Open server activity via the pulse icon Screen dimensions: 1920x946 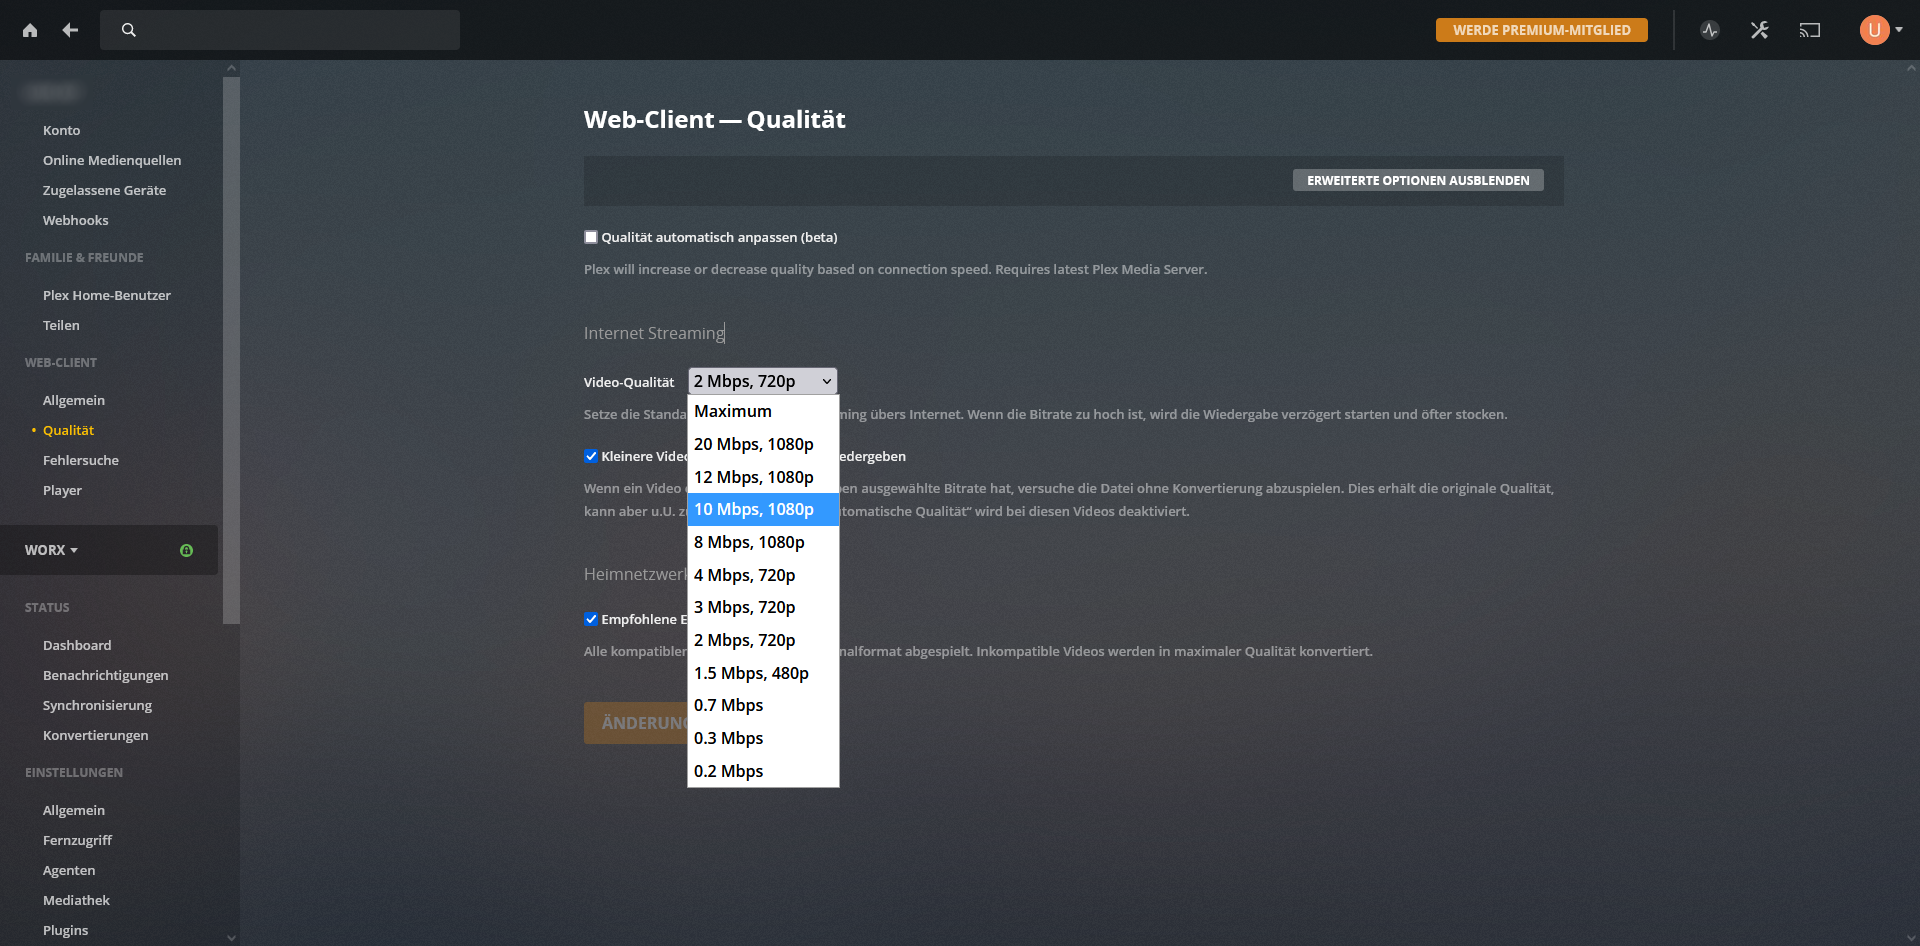[1709, 30]
